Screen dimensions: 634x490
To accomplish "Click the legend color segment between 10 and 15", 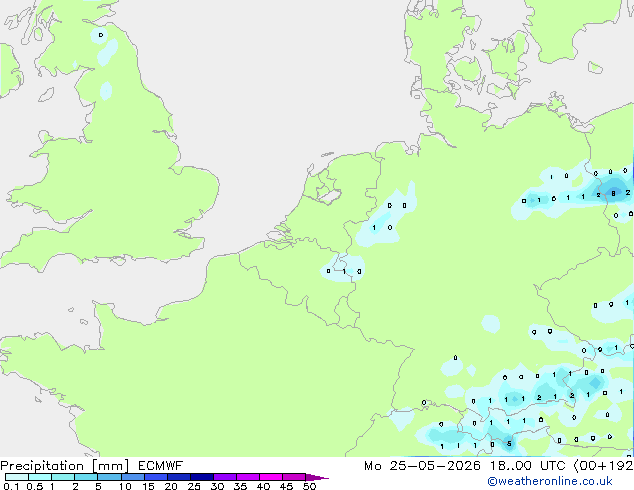I will click(132, 477).
